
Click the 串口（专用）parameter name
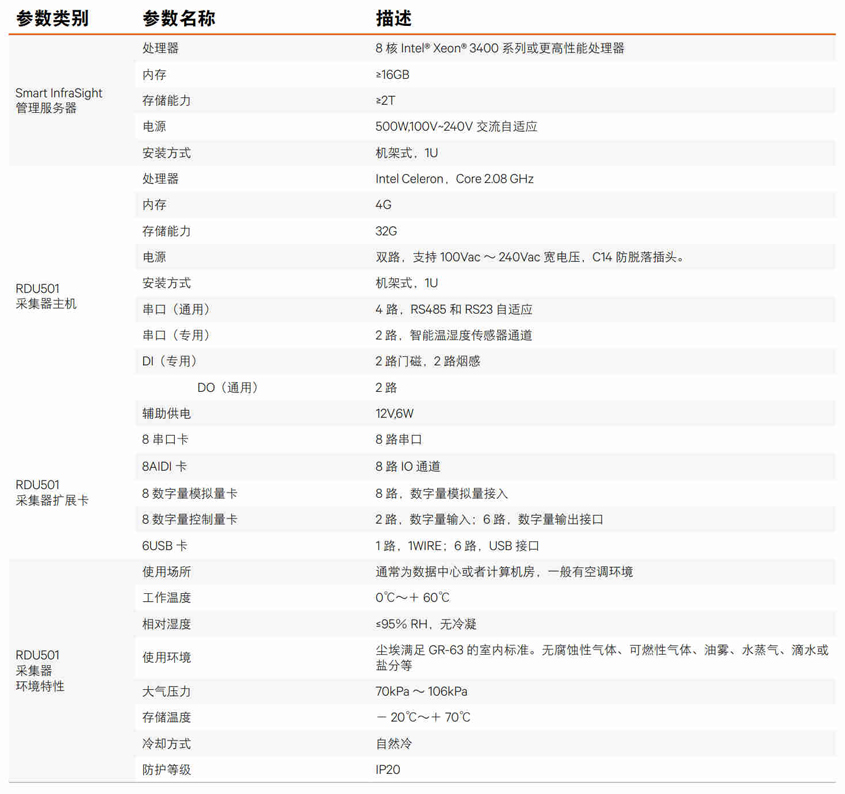pos(176,336)
